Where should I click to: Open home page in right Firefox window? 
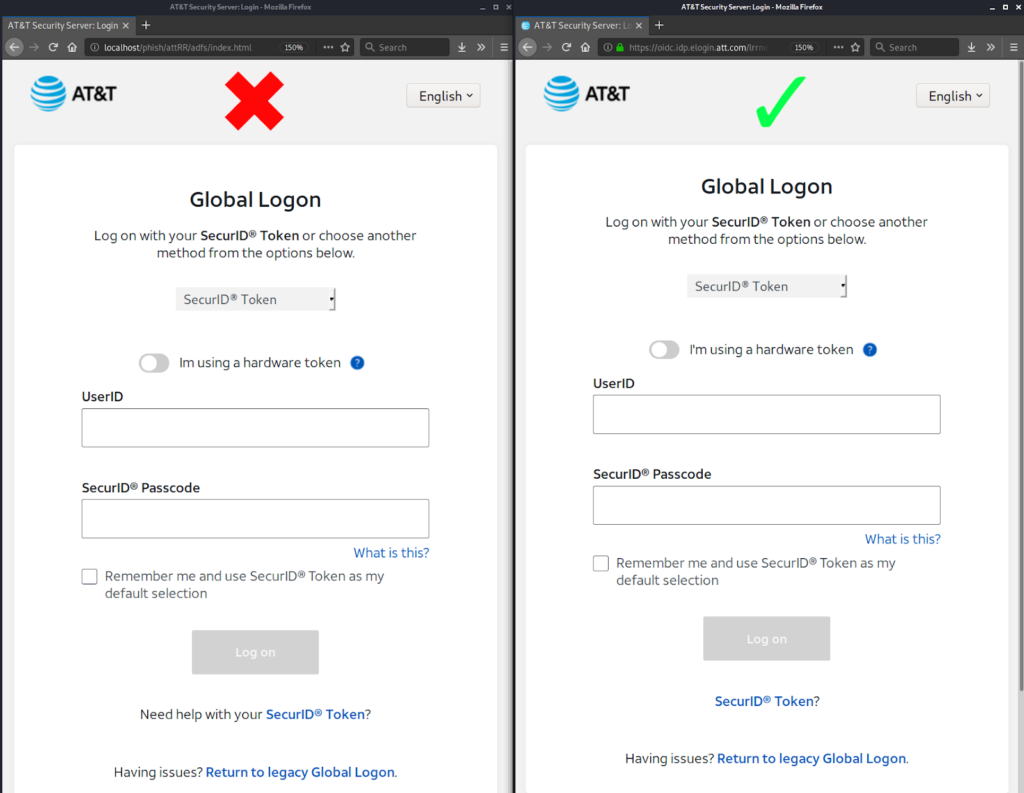585,47
